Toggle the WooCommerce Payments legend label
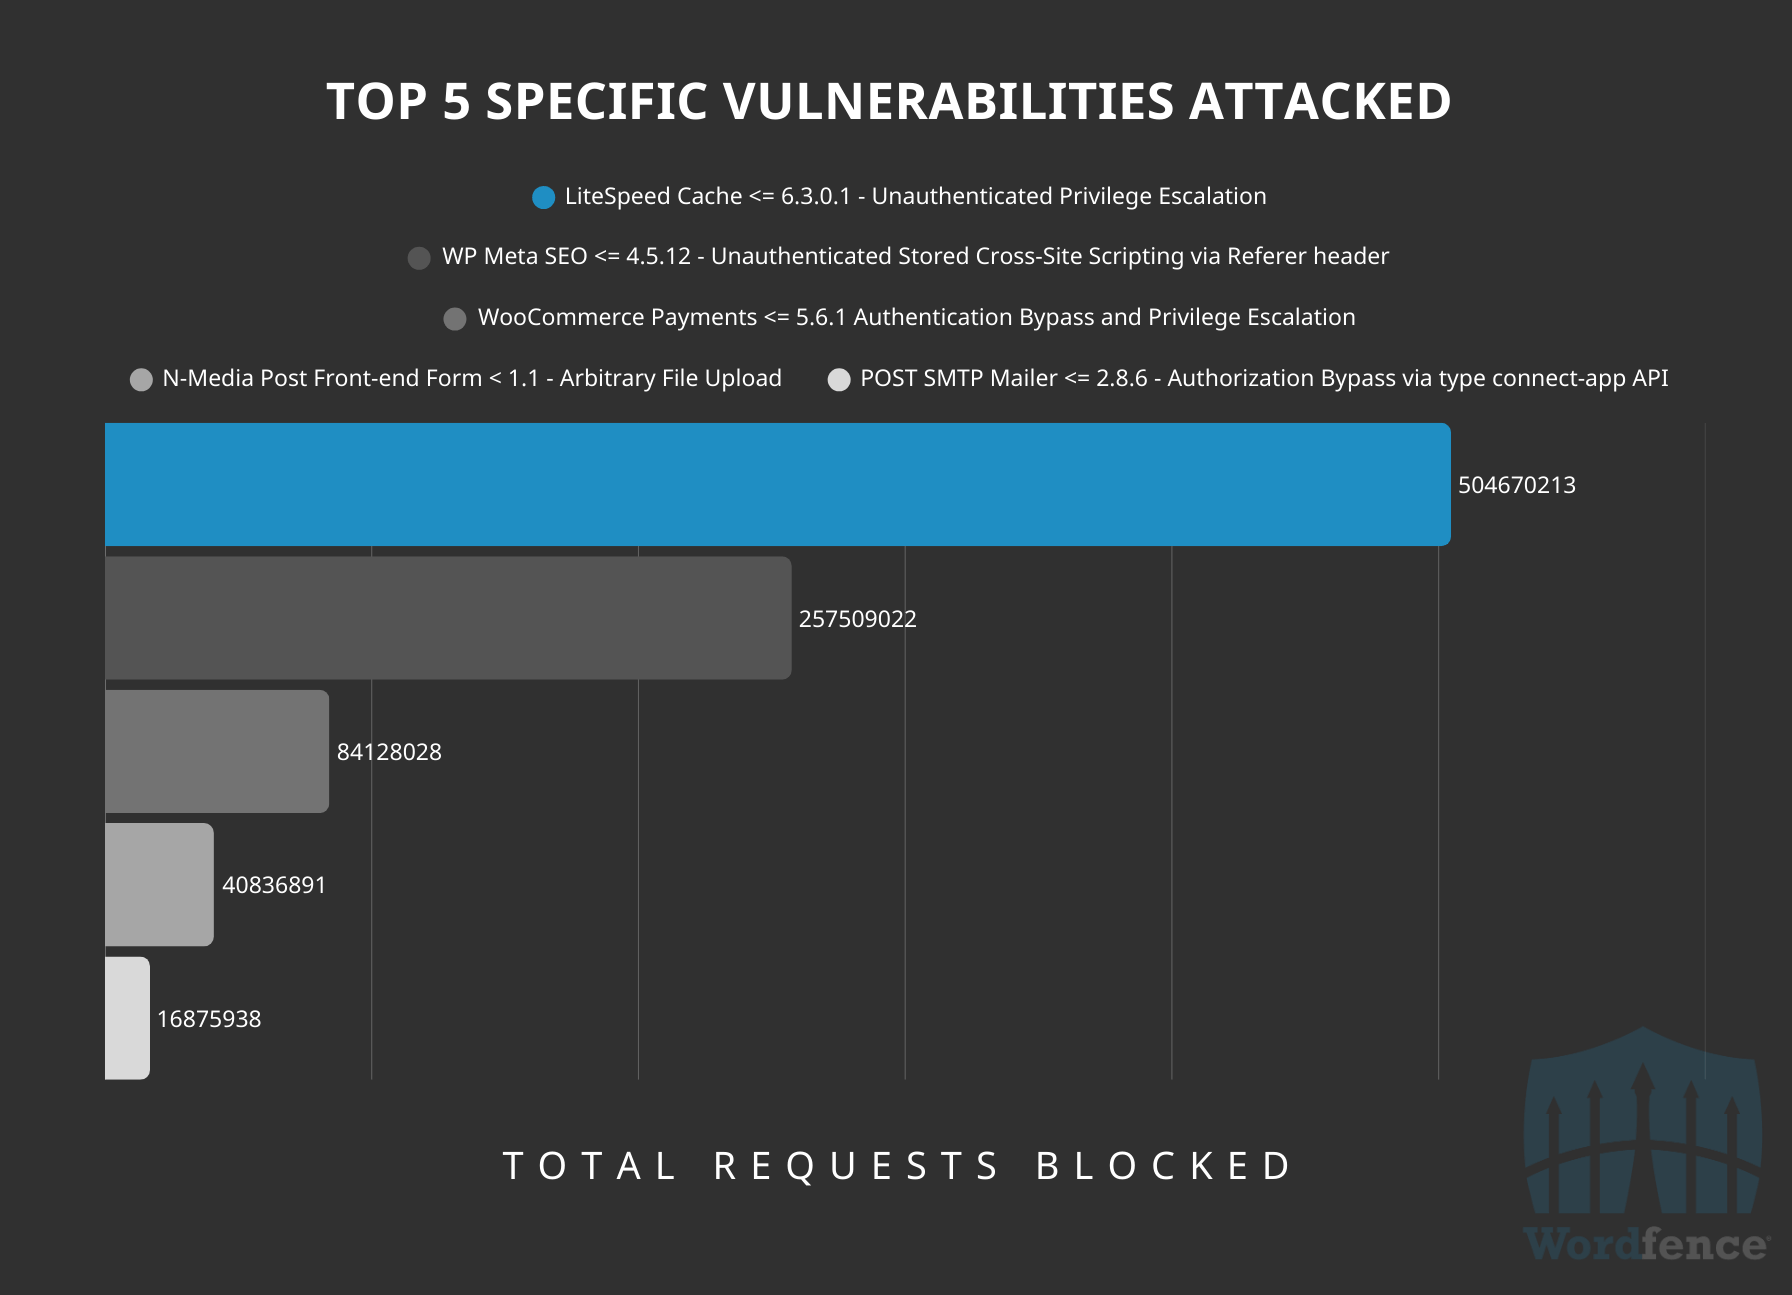 pos(916,318)
